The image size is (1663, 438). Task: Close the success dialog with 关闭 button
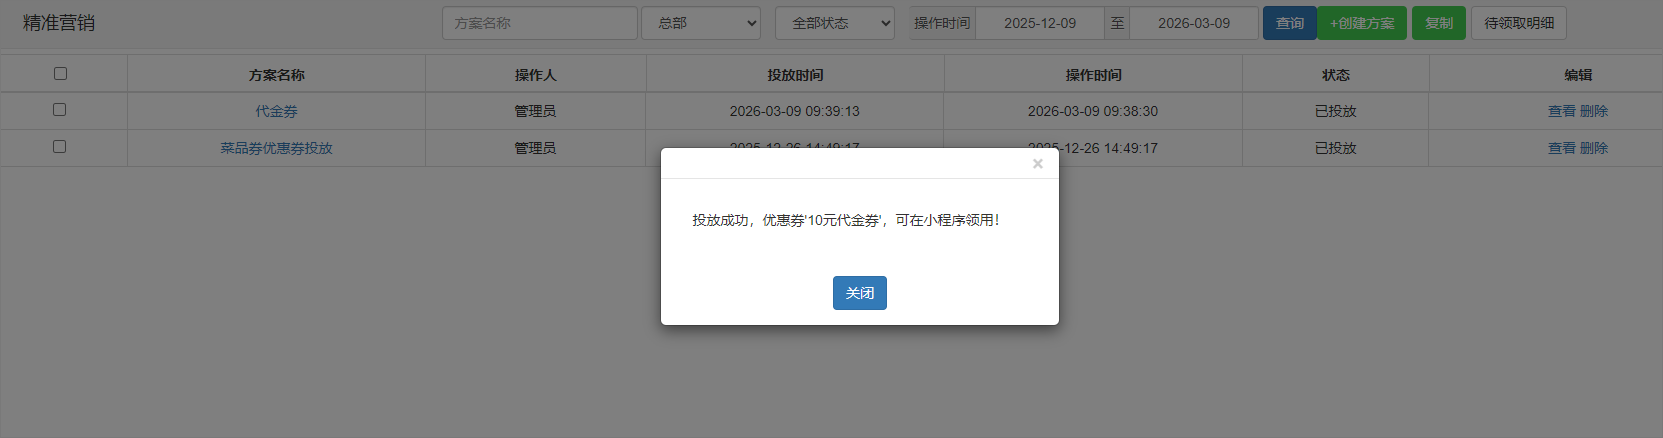pyautogui.click(x=859, y=293)
